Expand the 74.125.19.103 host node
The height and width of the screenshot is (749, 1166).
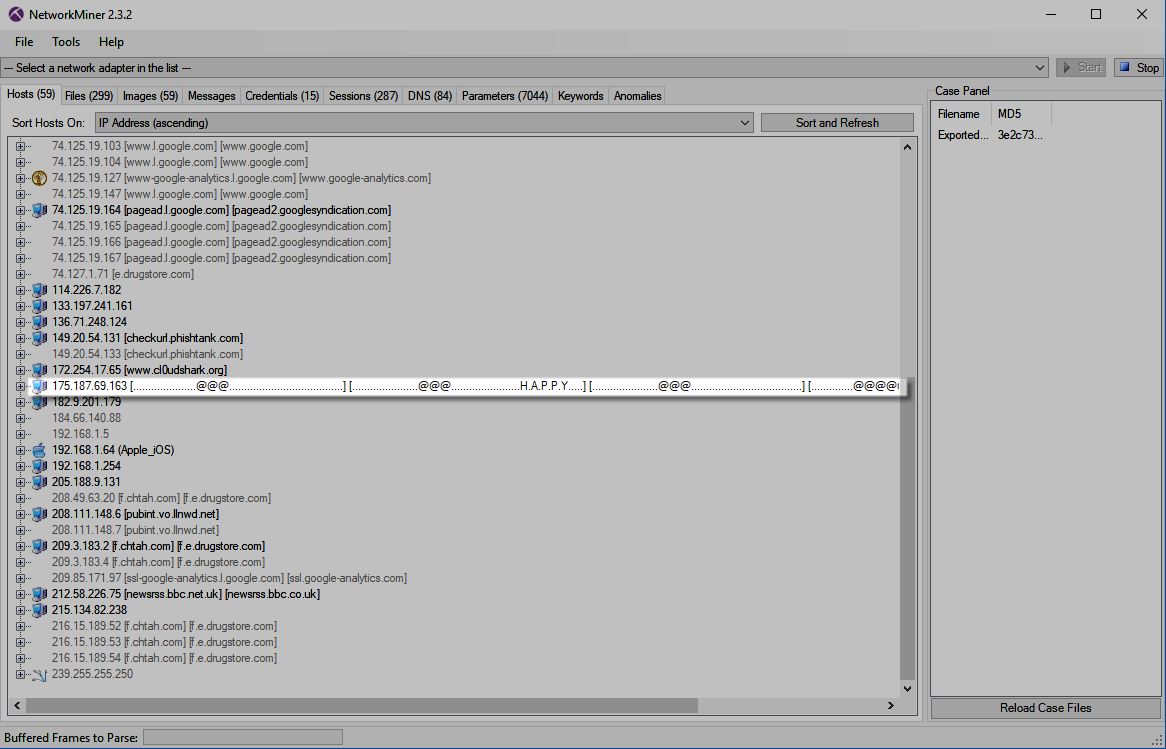(x=20, y=147)
